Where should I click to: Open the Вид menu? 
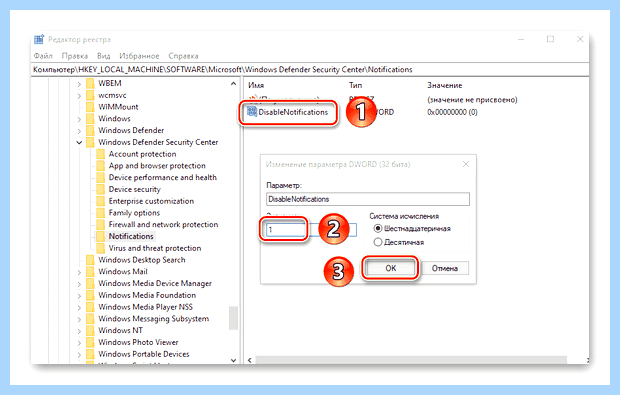pyautogui.click(x=104, y=56)
